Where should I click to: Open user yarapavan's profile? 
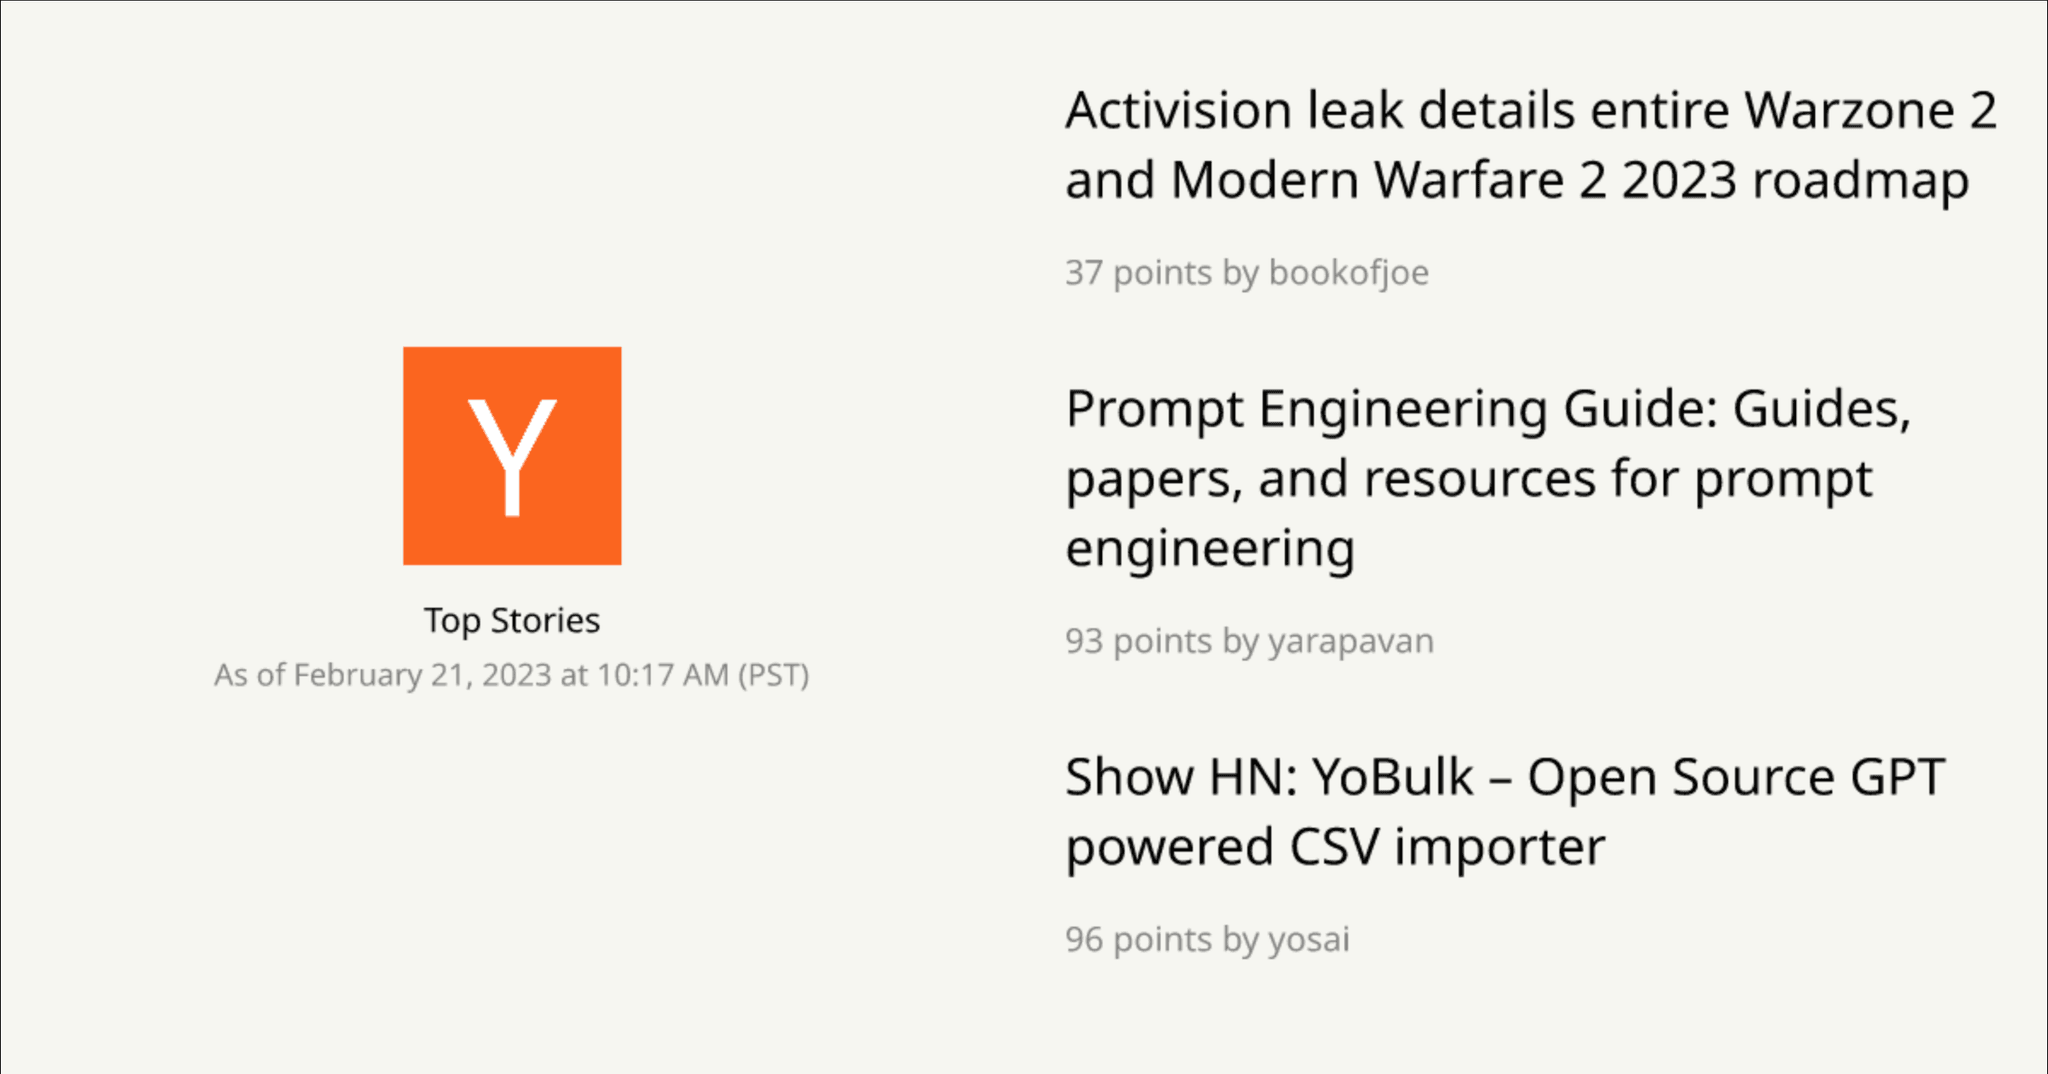[x=1350, y=641]
